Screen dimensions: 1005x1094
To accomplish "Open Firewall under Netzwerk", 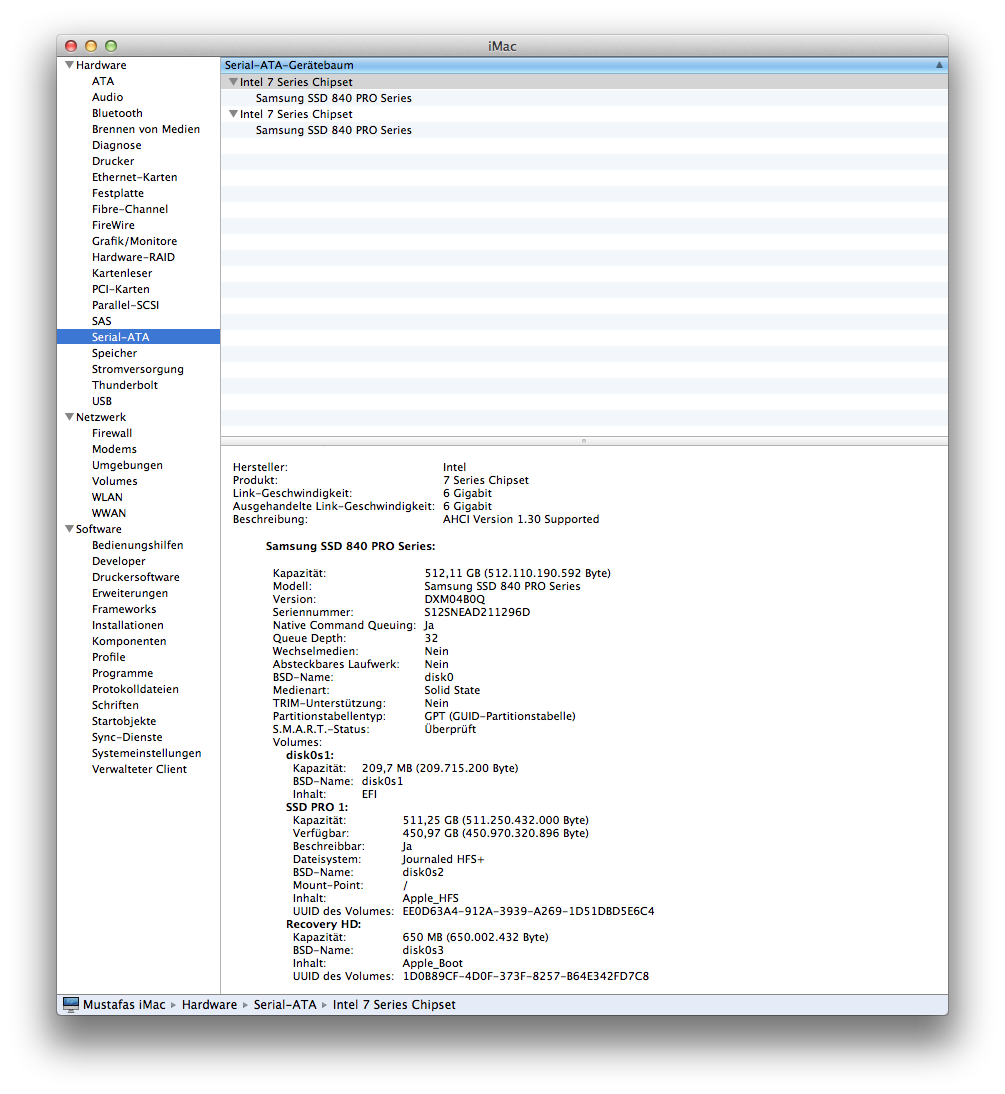I will [112, 433].
